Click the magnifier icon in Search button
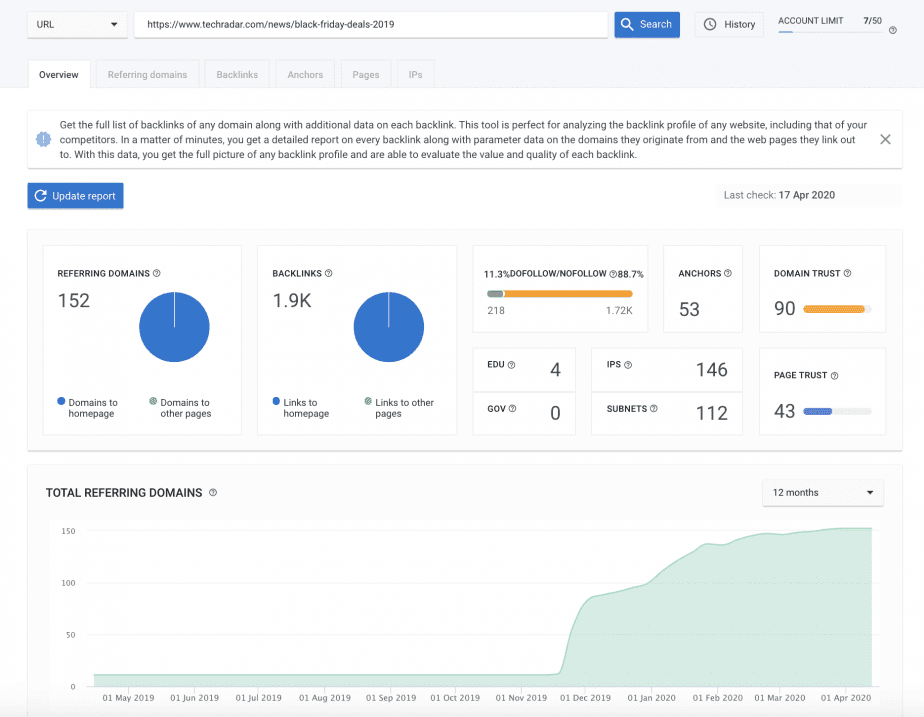This screenshot has width=924, height=717. point(627,24)
